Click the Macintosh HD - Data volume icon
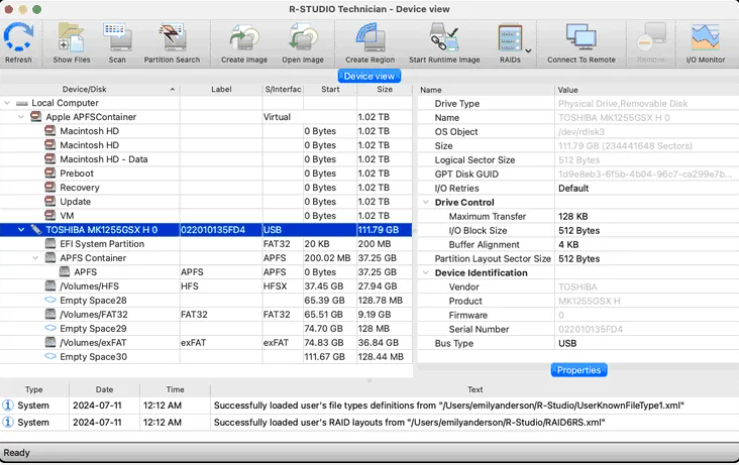Viewport: 739px width, 465px height. pyautogui.click(x=50, y=159)
